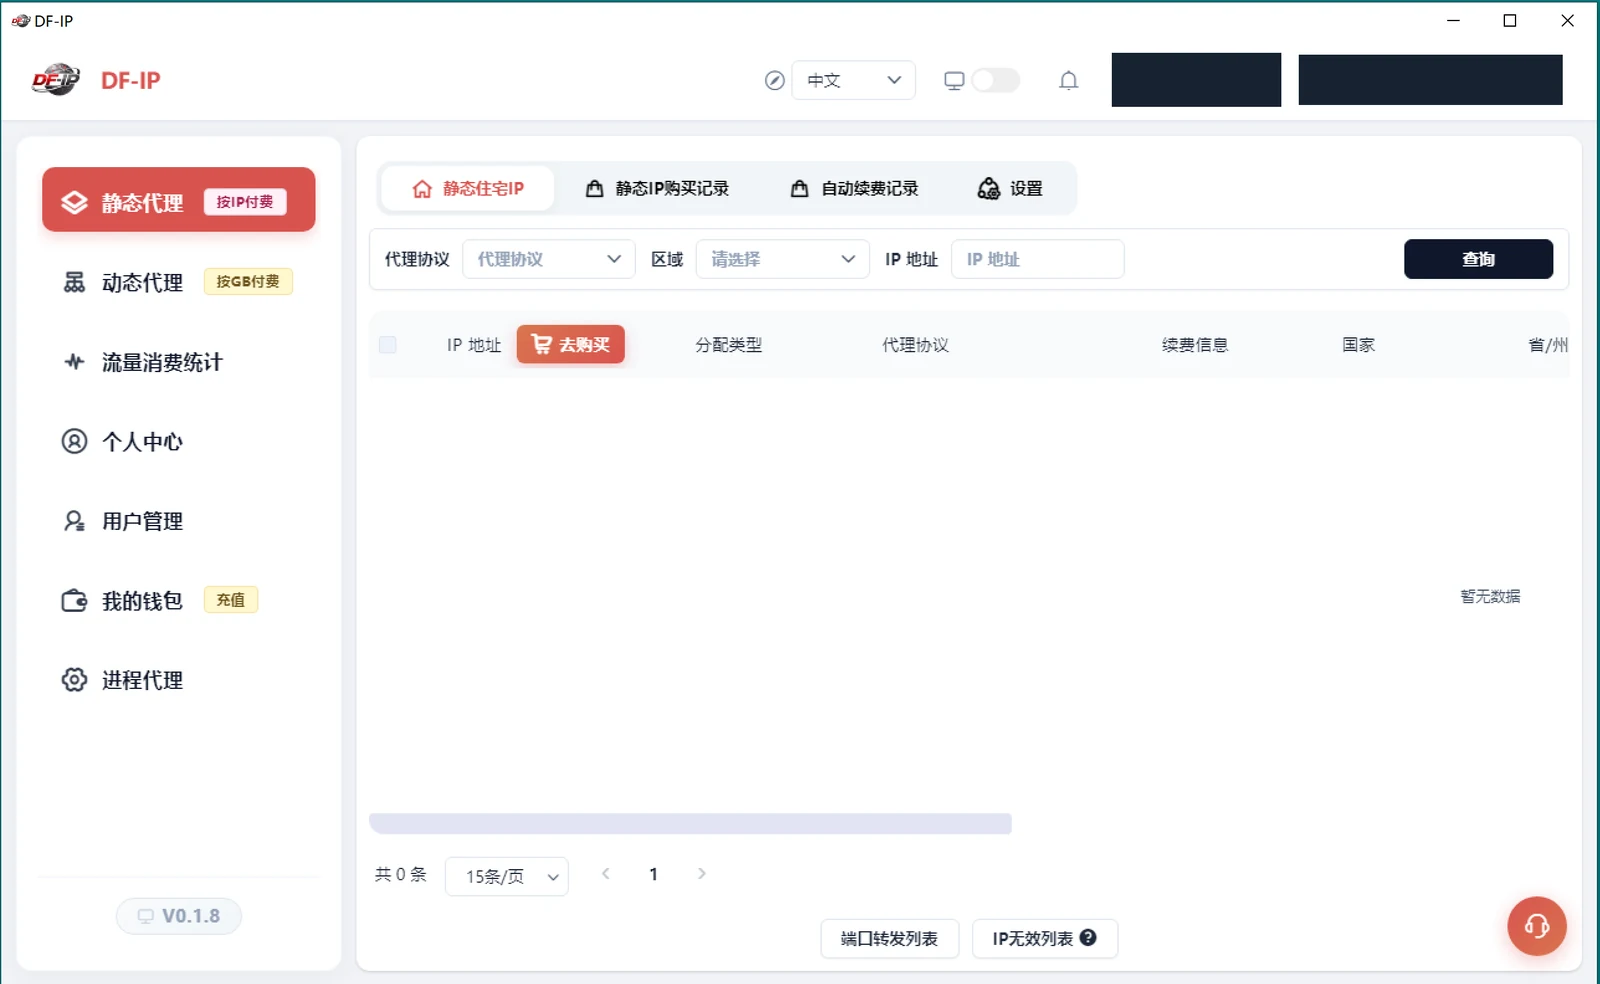This screenshot has width=1600, height=984.
Task: Click the 分配类型 column header
Action: [728, 345]
